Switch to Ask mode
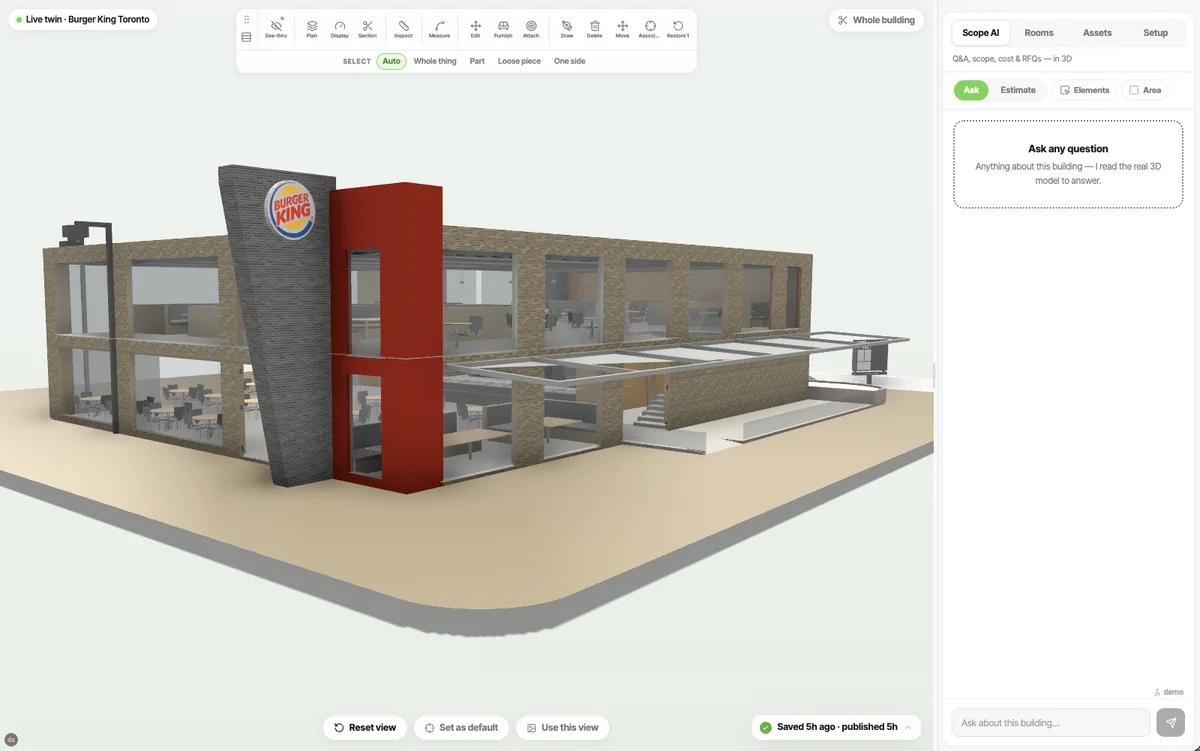1200x751 pixels. [x=971, y=90]
